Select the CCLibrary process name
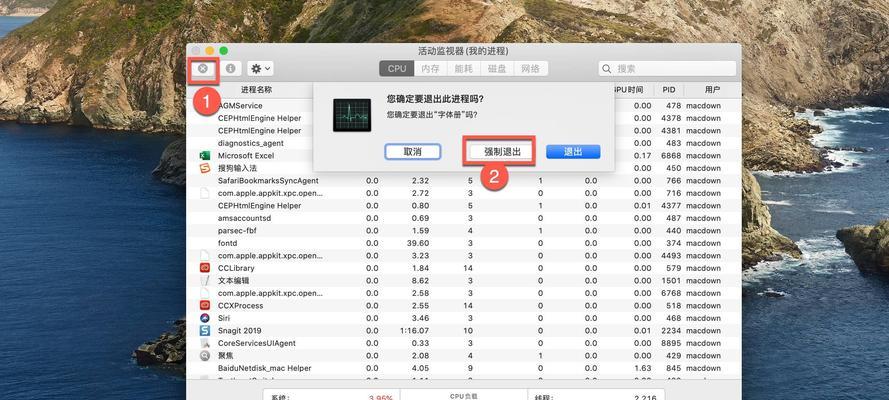 click(236, 268)
